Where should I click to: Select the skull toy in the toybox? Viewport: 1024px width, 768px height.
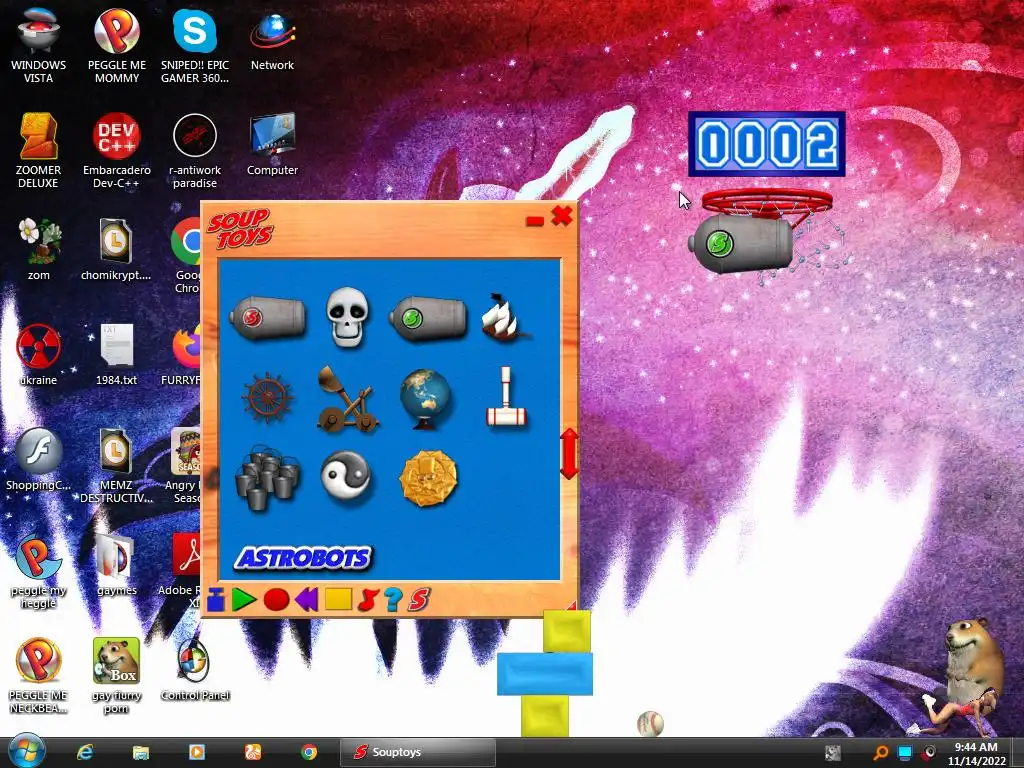point(347,316)
